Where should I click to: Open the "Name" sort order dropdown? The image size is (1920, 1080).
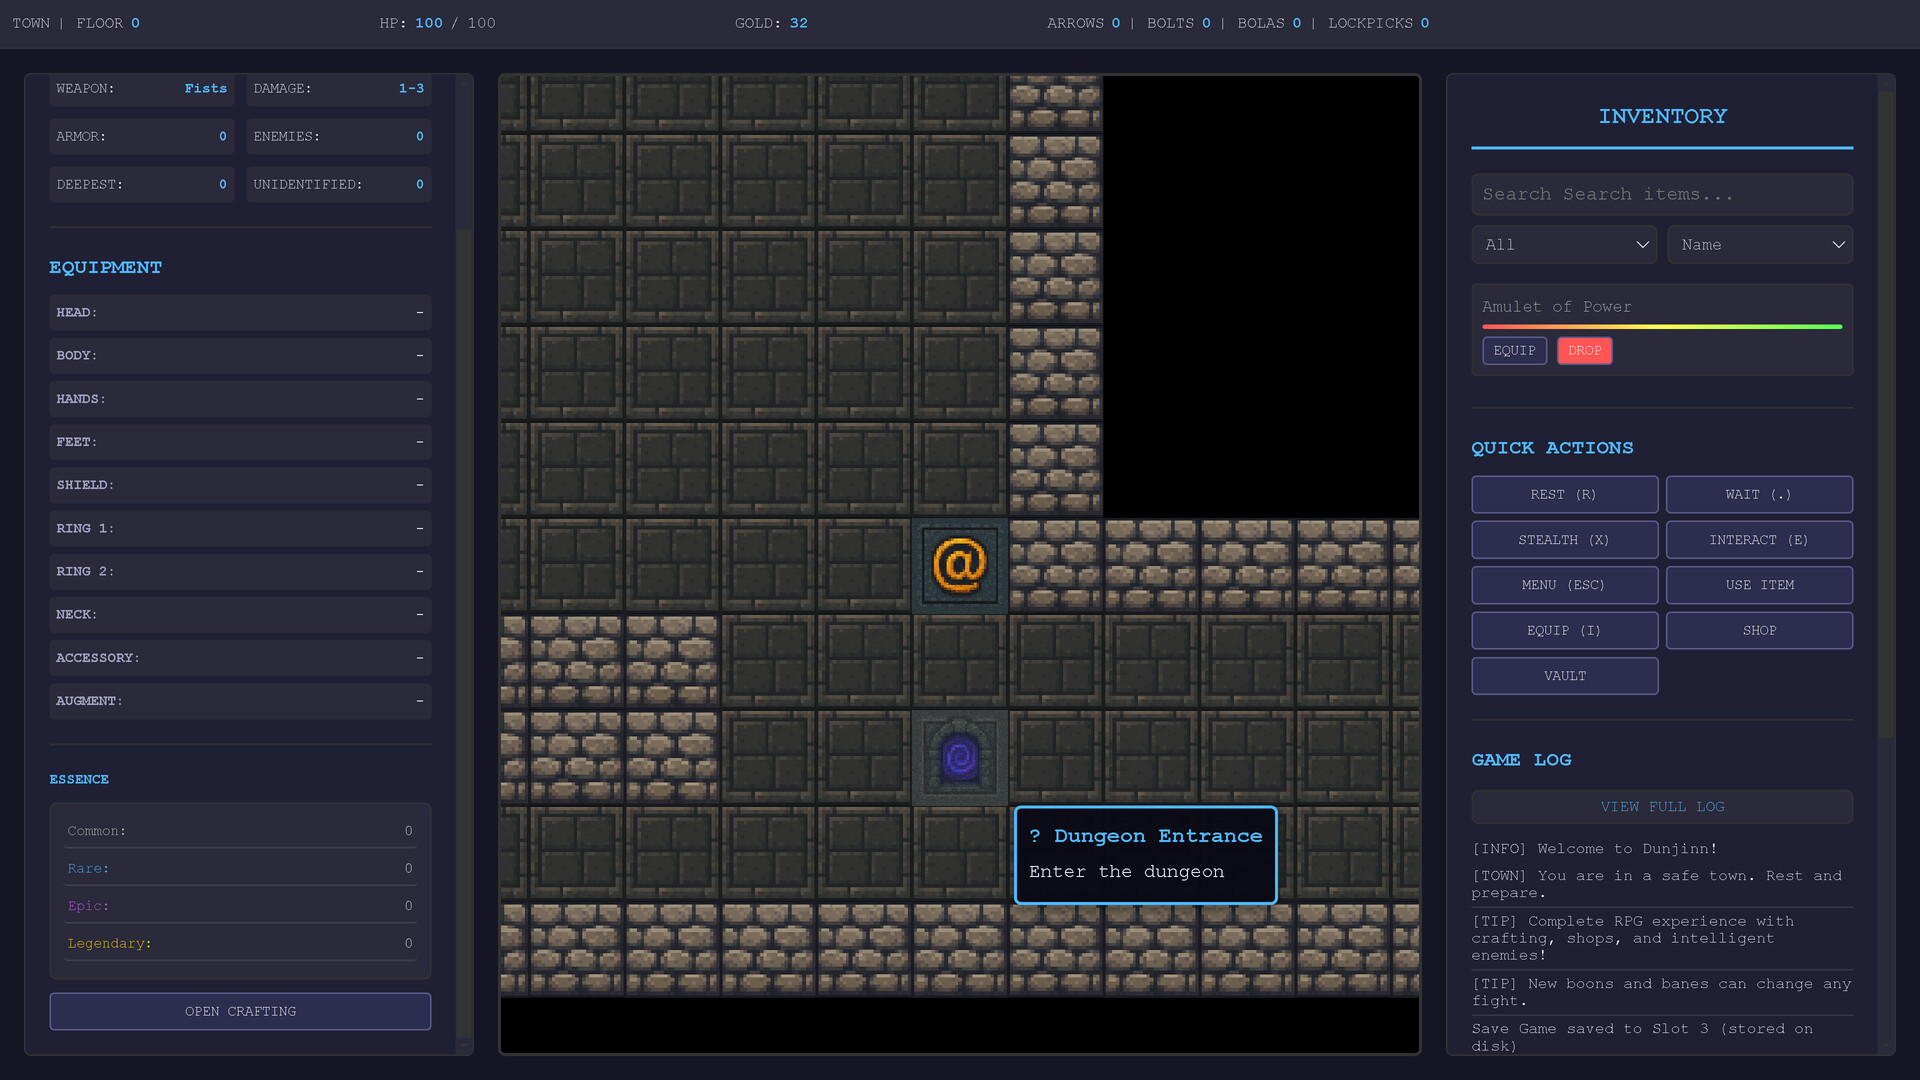tap(1759, 244)
